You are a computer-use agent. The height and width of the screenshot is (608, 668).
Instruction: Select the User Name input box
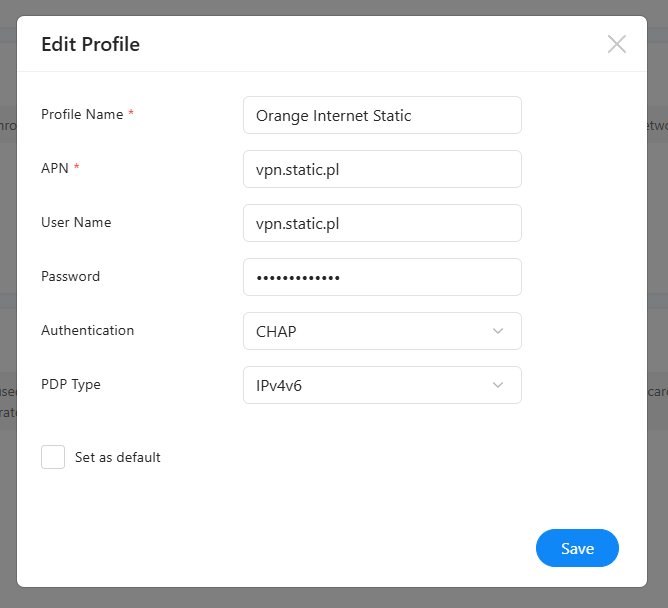(382, 223)
